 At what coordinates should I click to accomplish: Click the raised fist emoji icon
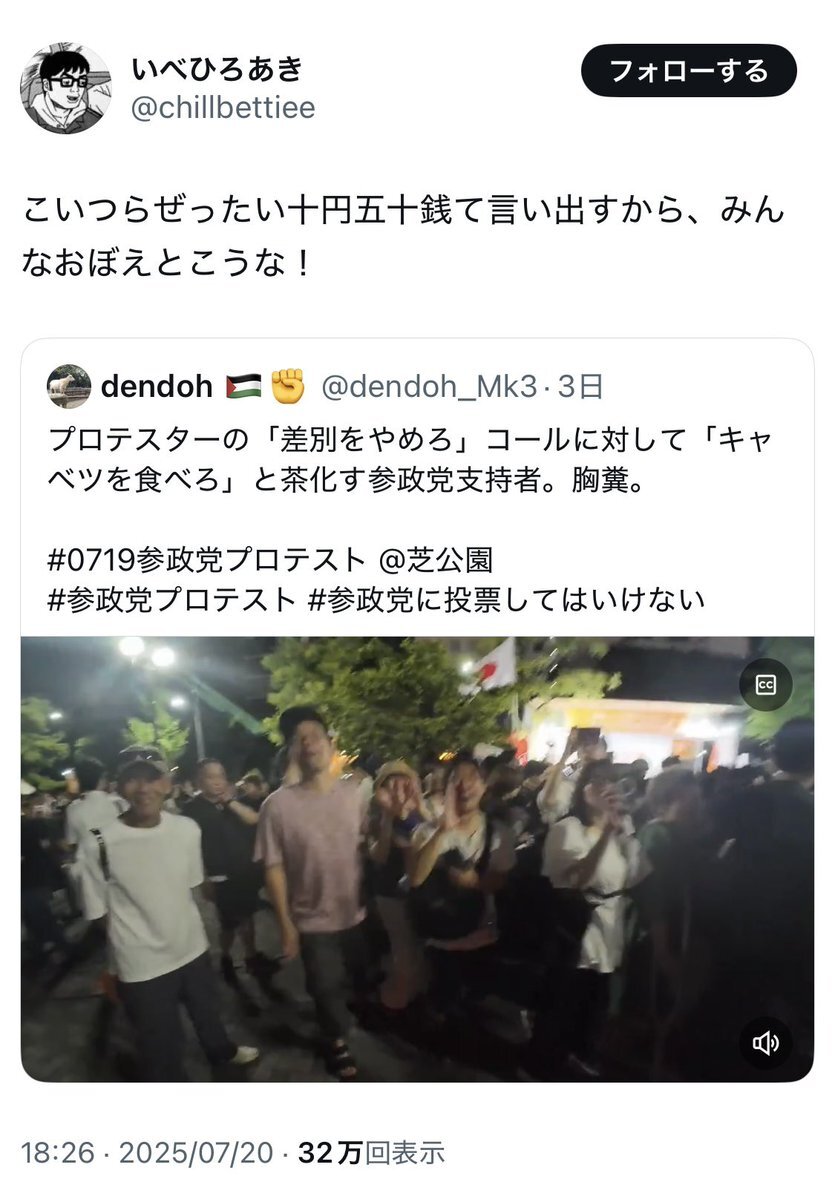[288, 386]
